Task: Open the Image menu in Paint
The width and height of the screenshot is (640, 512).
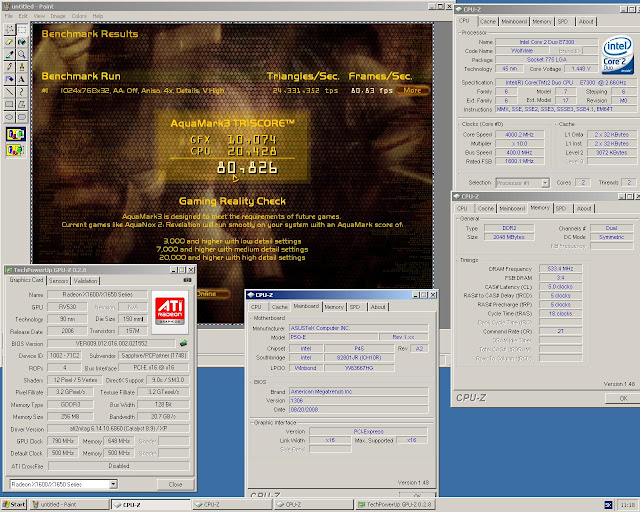Action: 58,16
